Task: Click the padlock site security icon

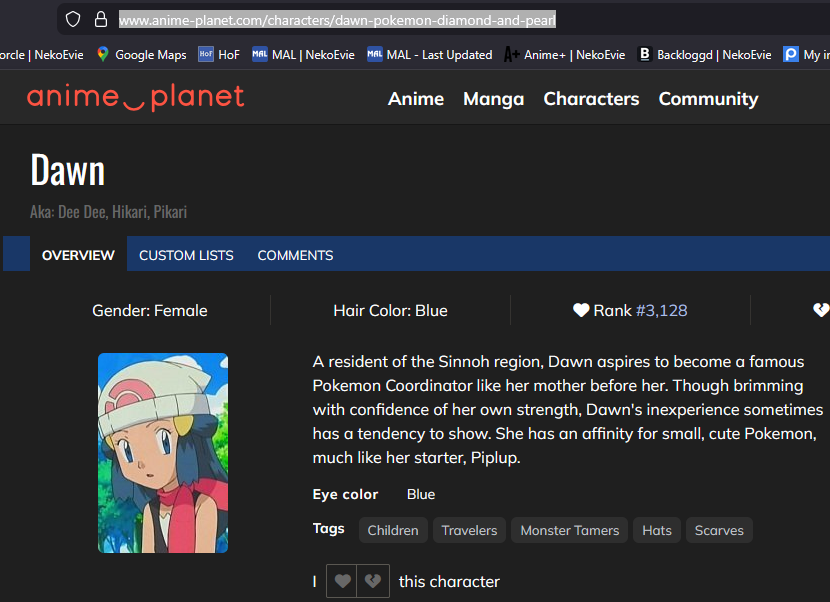Action: pyautogui.click(x=101, y=20)
